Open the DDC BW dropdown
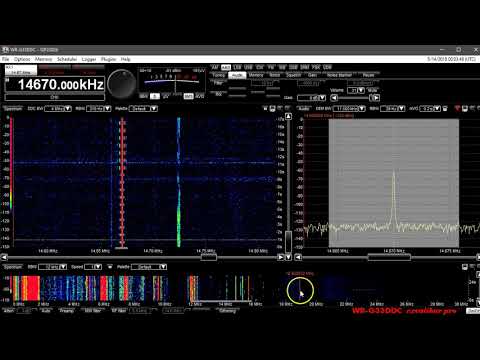This screenshot has height=360, width=480. coord(58,109)
